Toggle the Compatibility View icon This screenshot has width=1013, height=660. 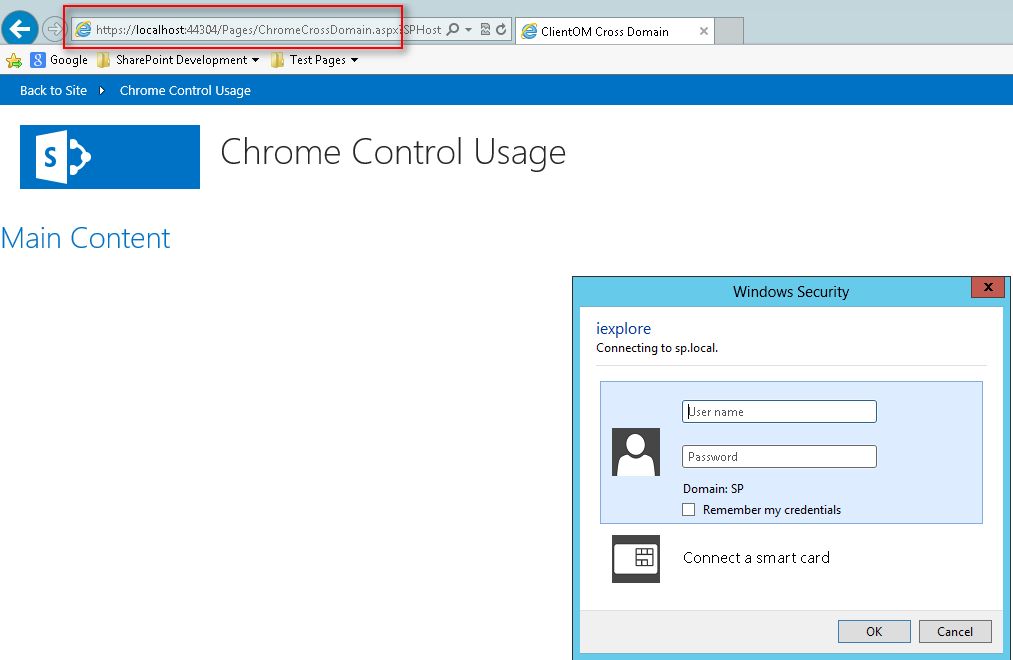coord(485,29)
